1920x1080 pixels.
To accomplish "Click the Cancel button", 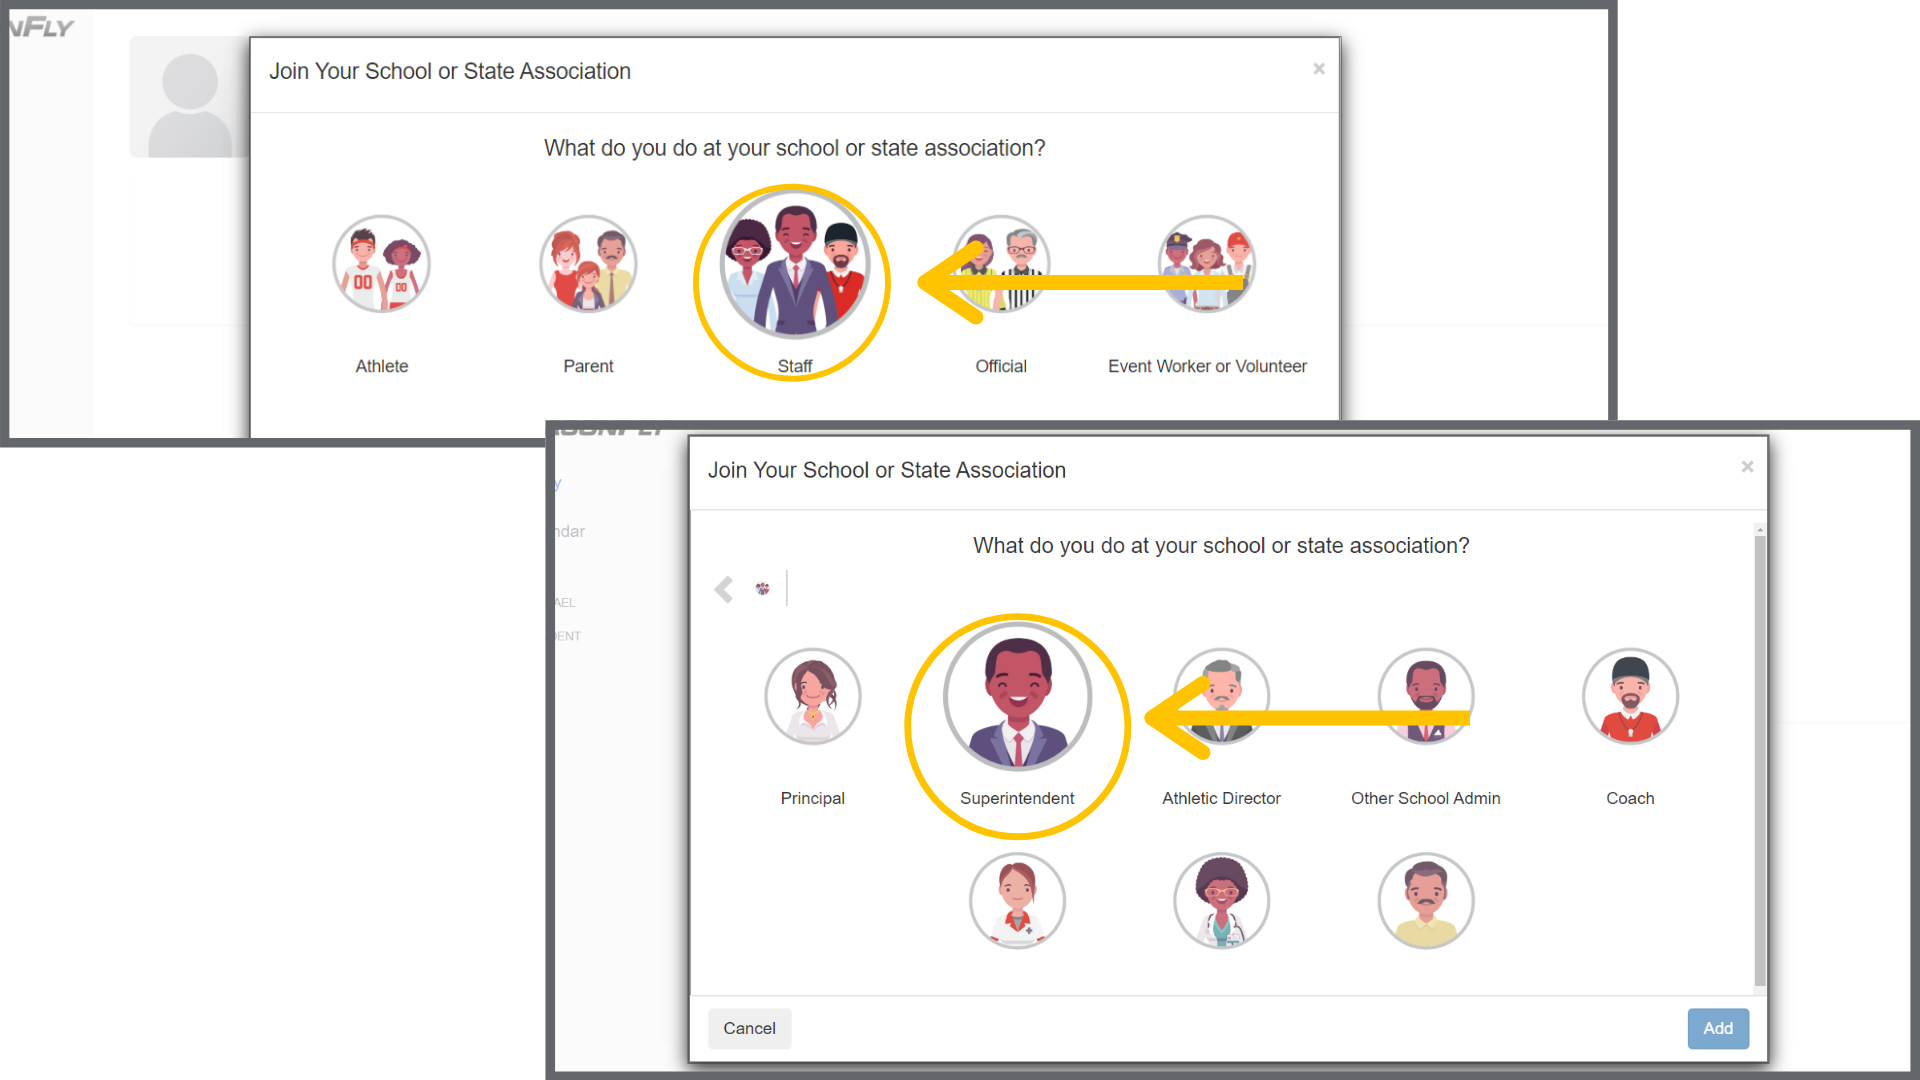I will pyautogui.click(x=750, y=1028).
